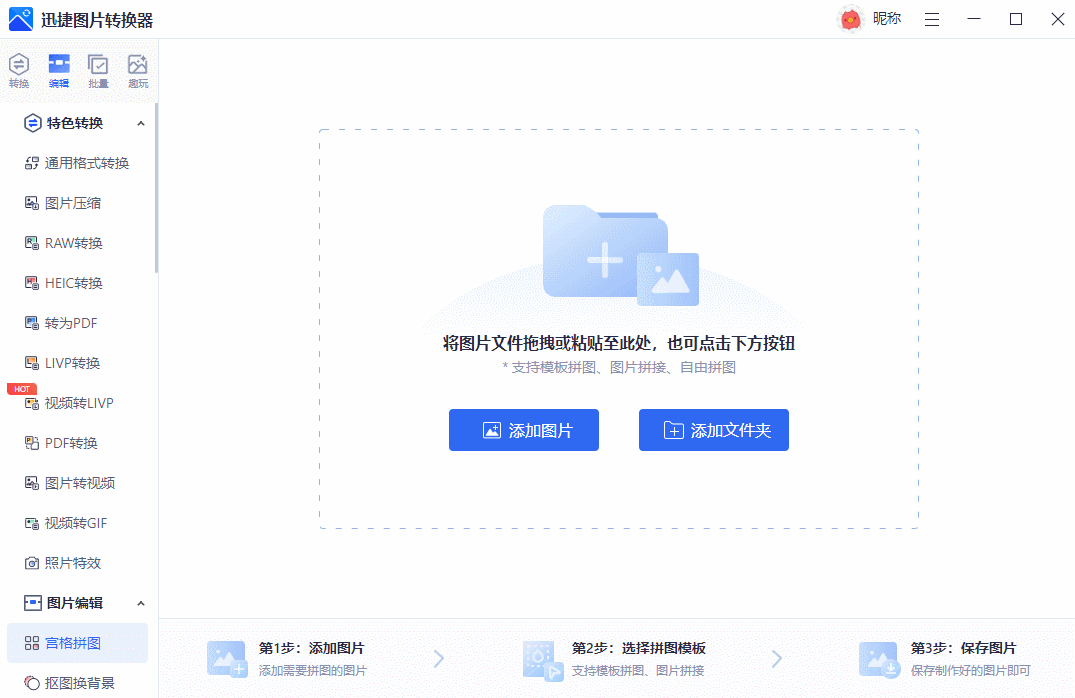Image resolution: width=1075 pixels, height=698 pixels.
Task: Click the 第3步 保存图片 step icon
Action: tap(880, 660)
